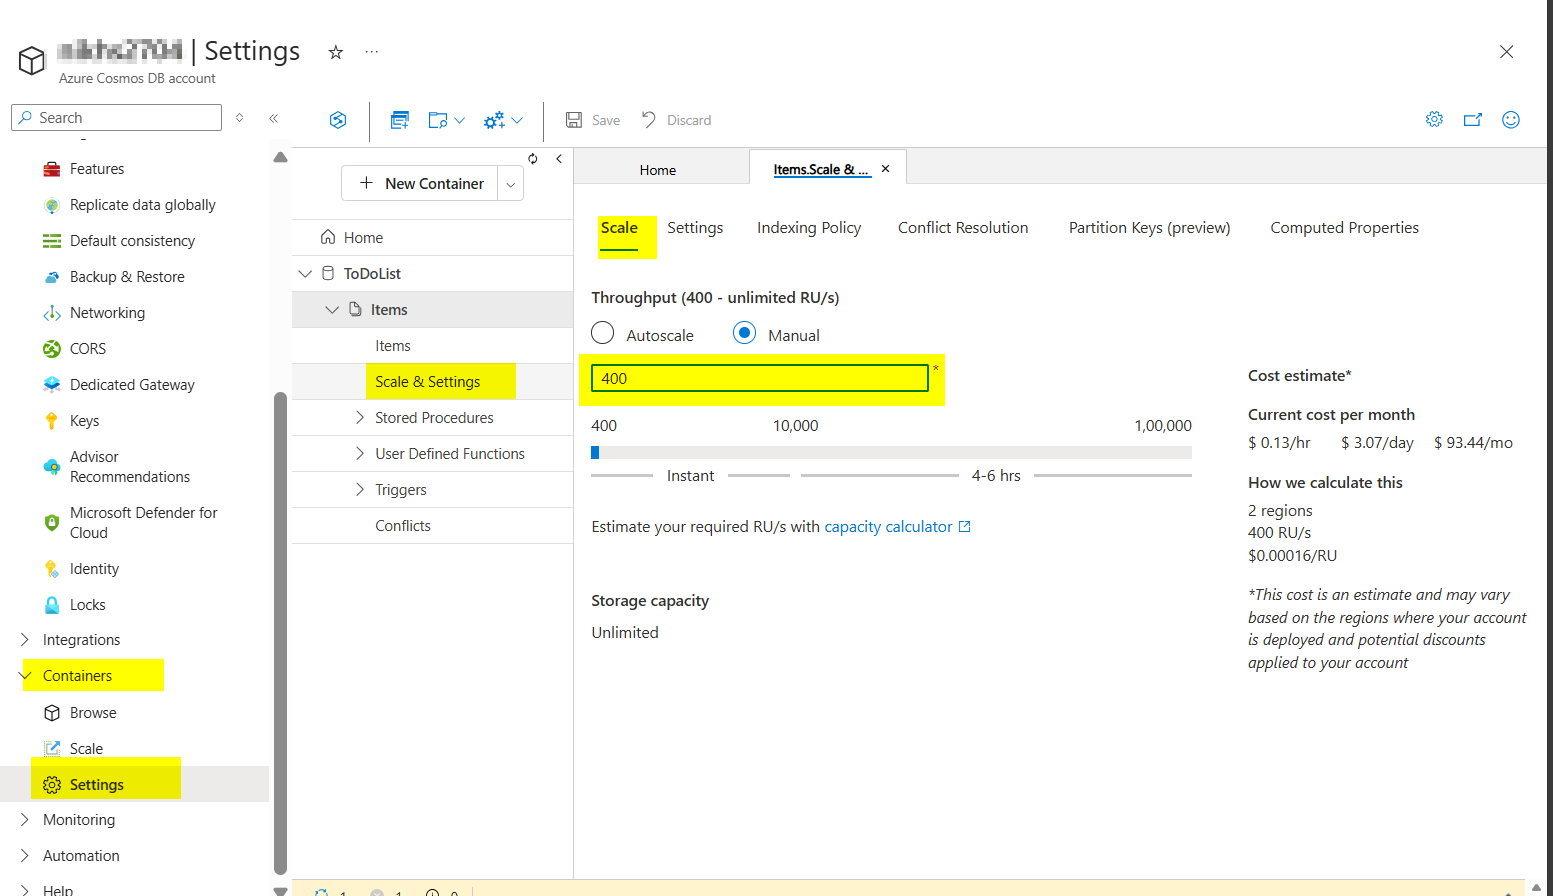1553x896 pixels.
Task: Open Features in the side menu
Action: coord(97,169)
